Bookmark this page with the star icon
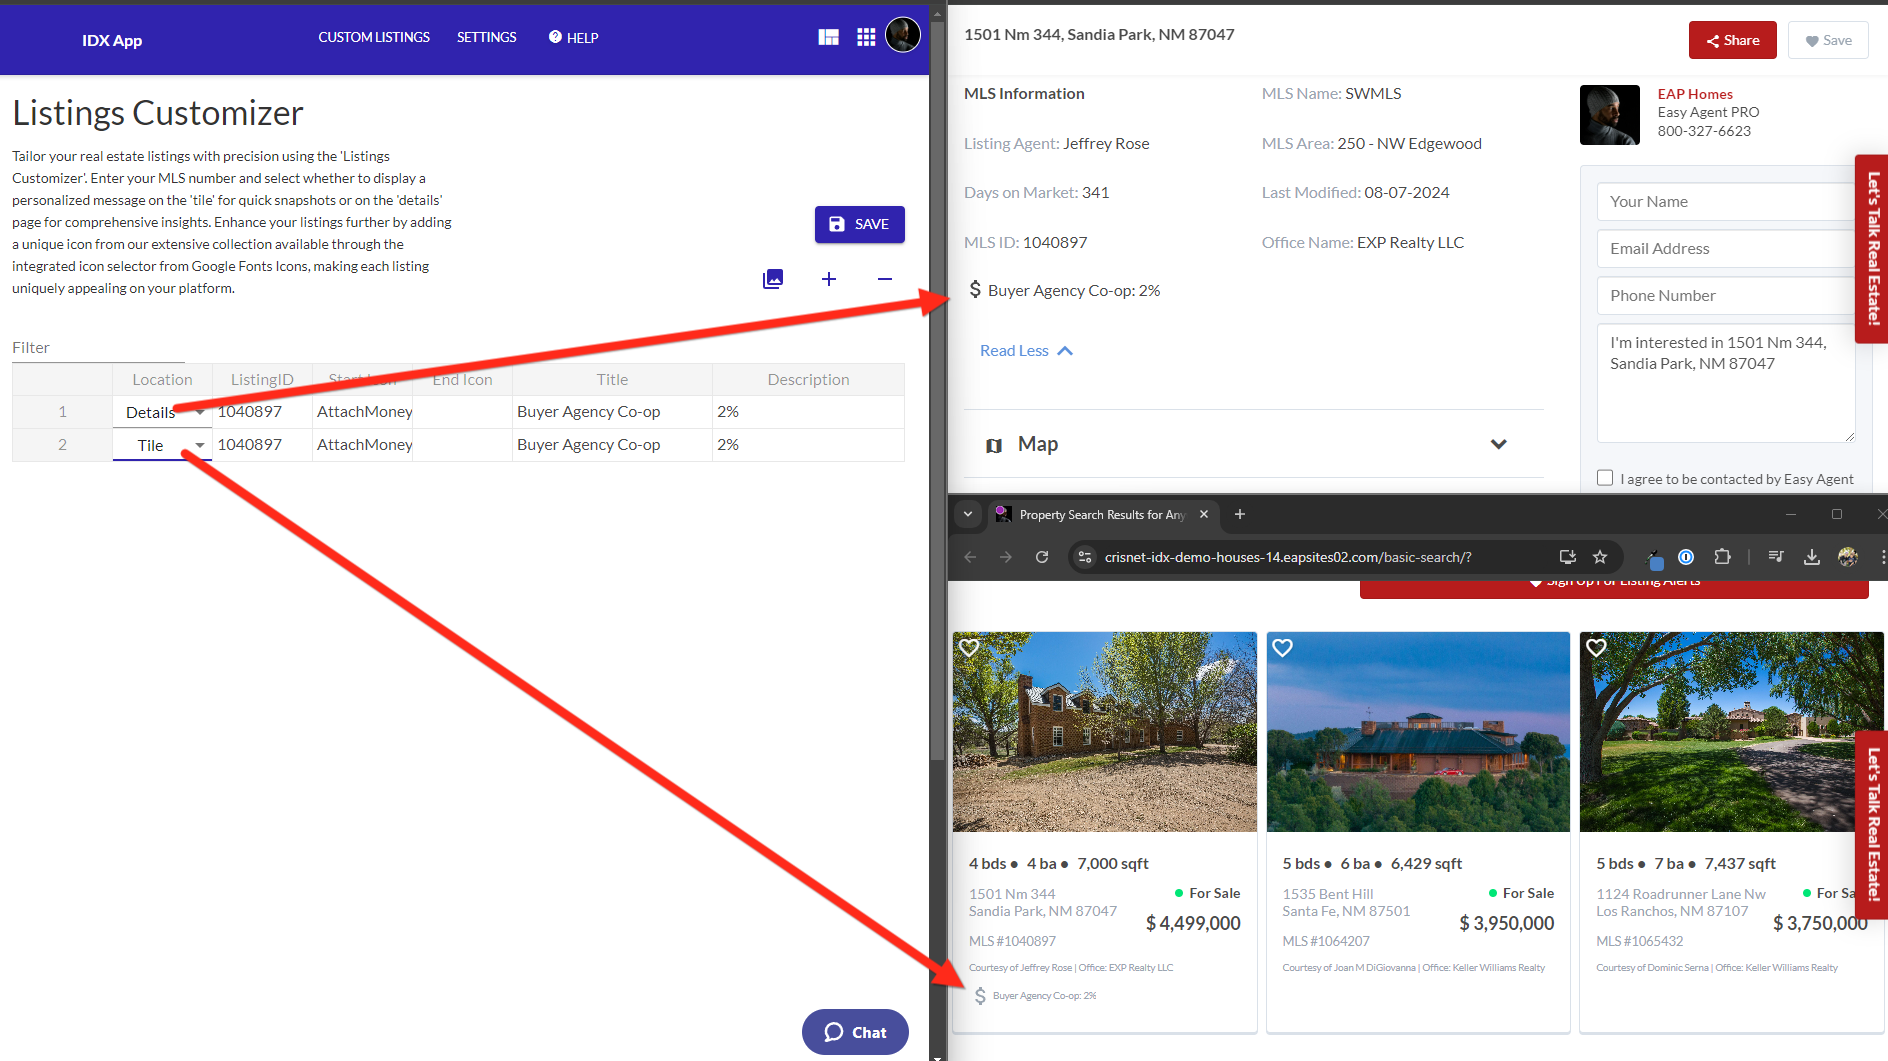1888x1061 pixels. [1600, 557]
